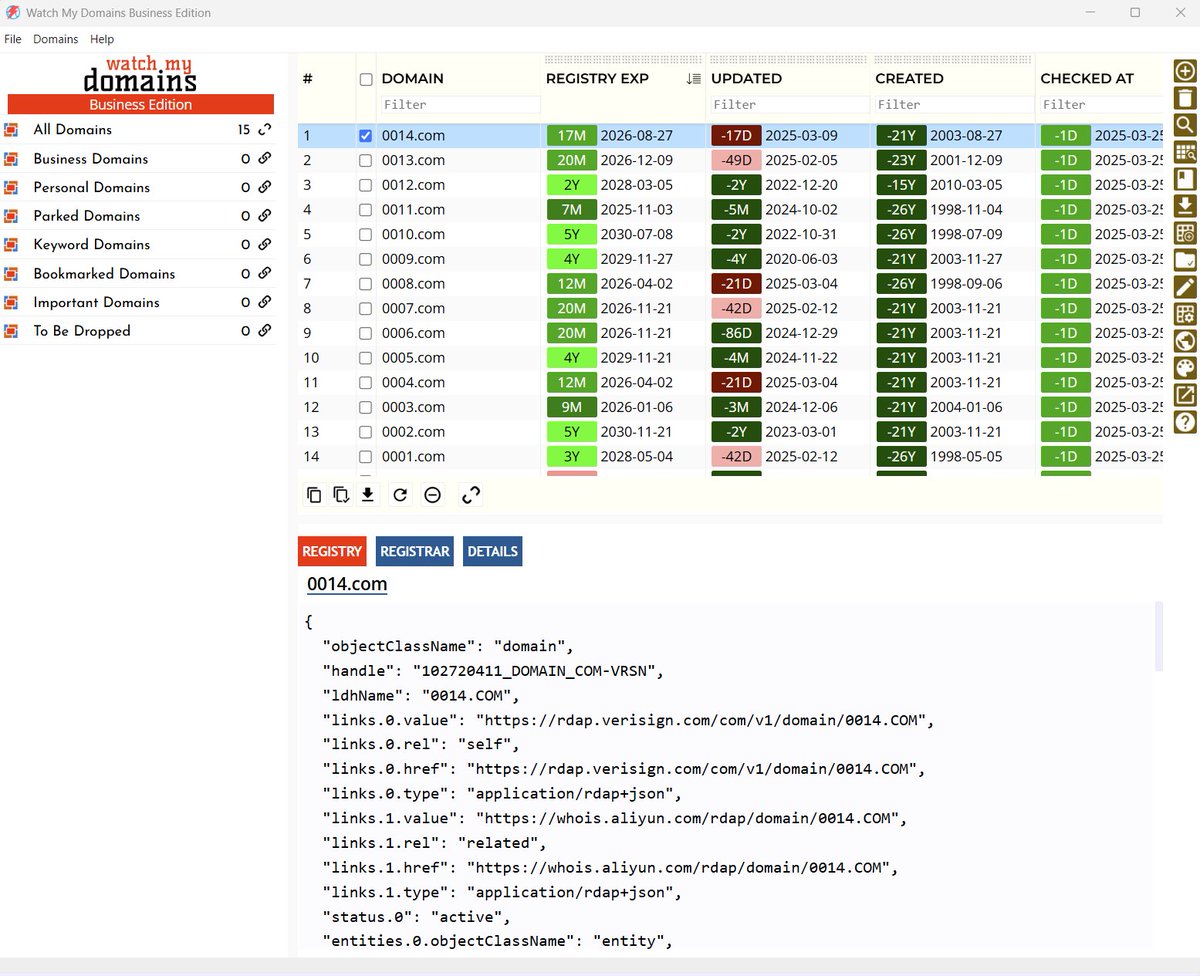Open the Help menu
This screenshot has height=976, width=1200.
102,39
